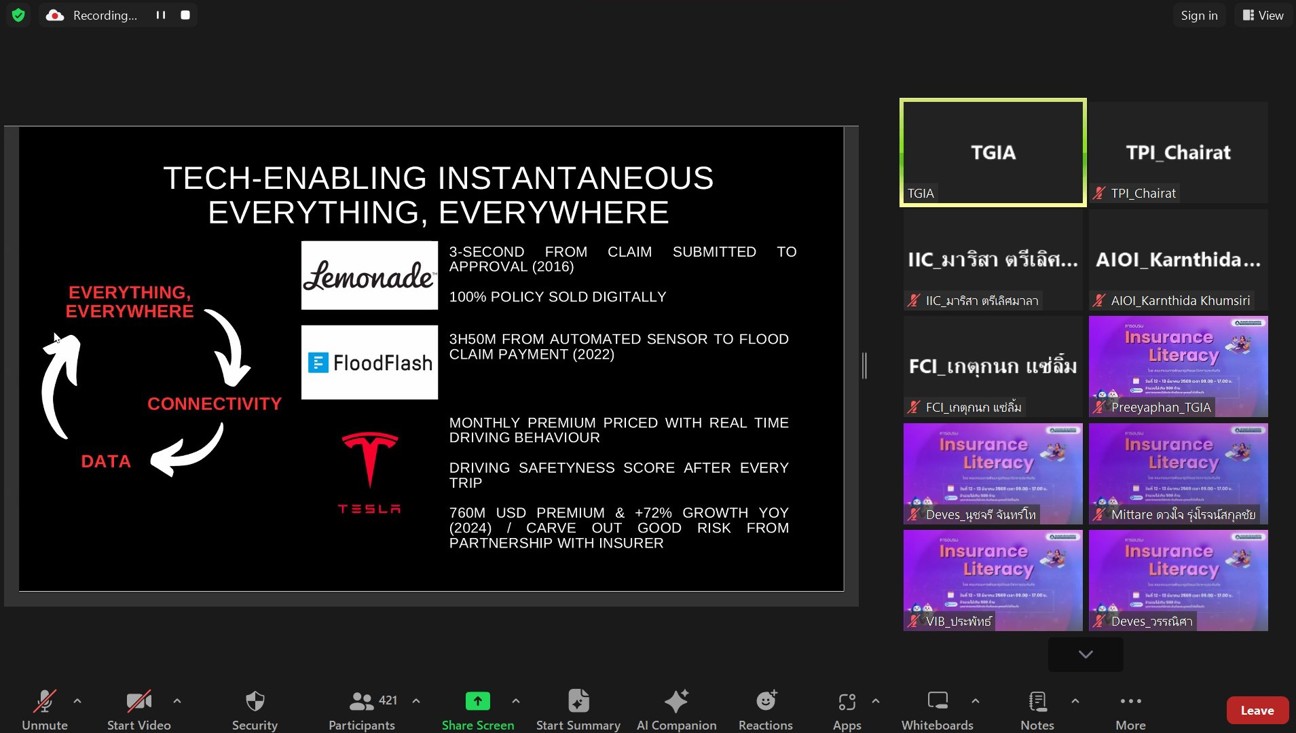Click the red 'DATA' label on slide

(x=106, y=461)
